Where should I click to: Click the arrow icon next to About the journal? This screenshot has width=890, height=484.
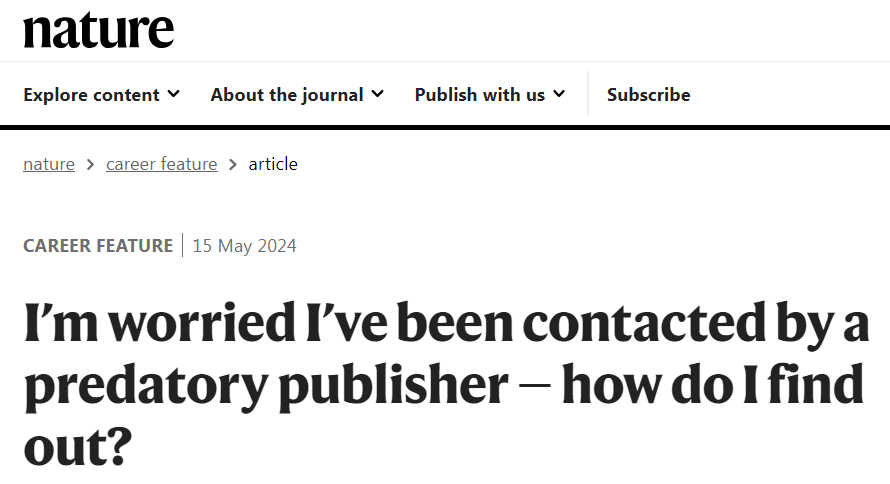[x=377, y=94]
